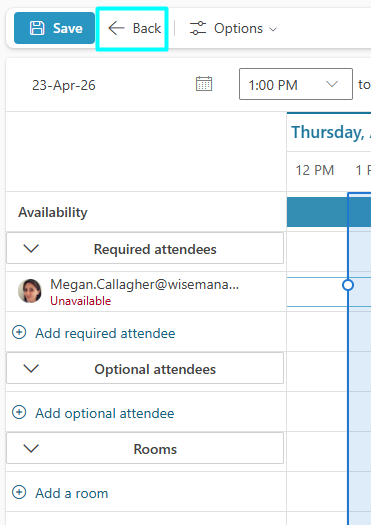Open the 1:00 PM start time dropdown
This screenshot has height=525, width=371.
coord(296,84)
